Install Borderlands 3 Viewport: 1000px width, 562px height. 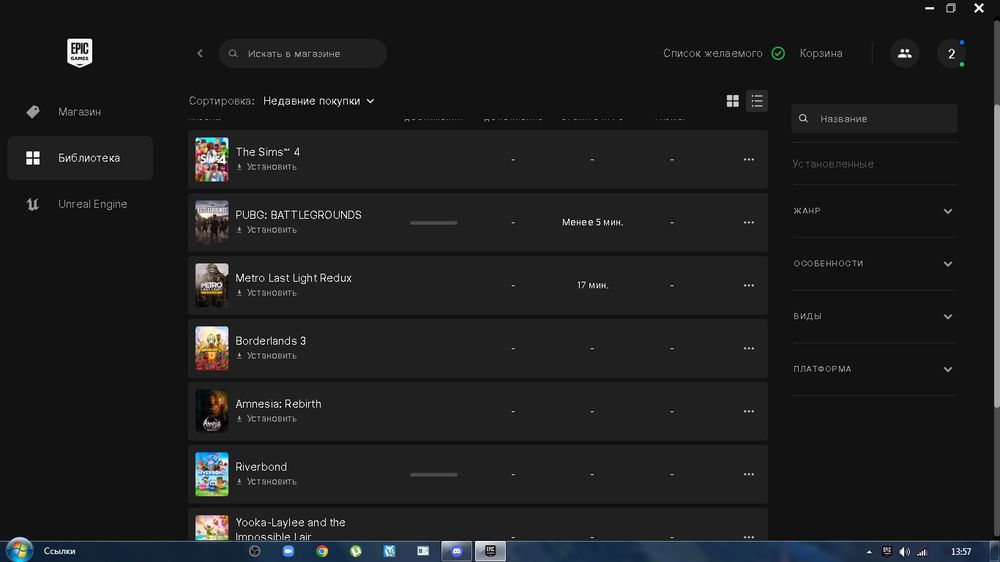[x=267, y=356]
